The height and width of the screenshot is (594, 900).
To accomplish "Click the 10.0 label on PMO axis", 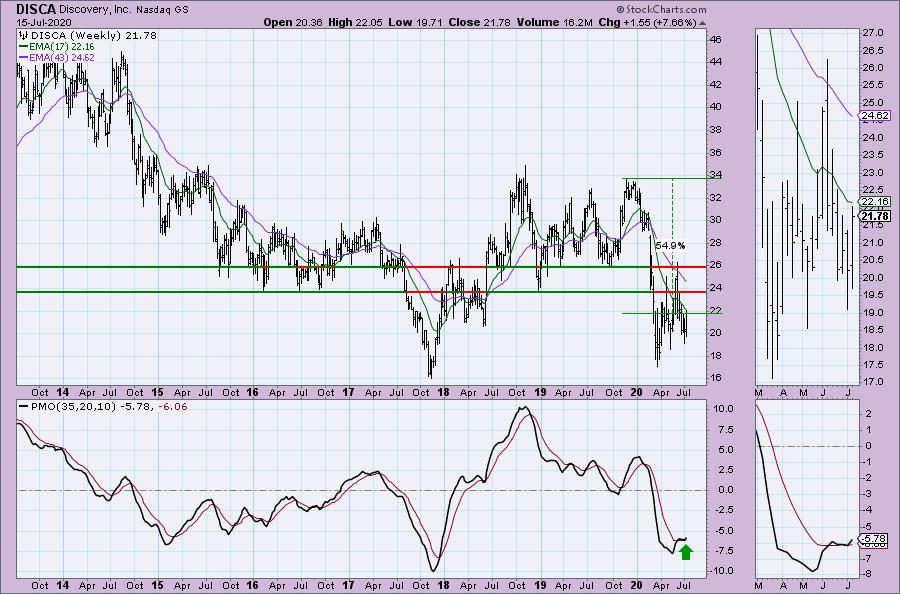I will [723, 409].
